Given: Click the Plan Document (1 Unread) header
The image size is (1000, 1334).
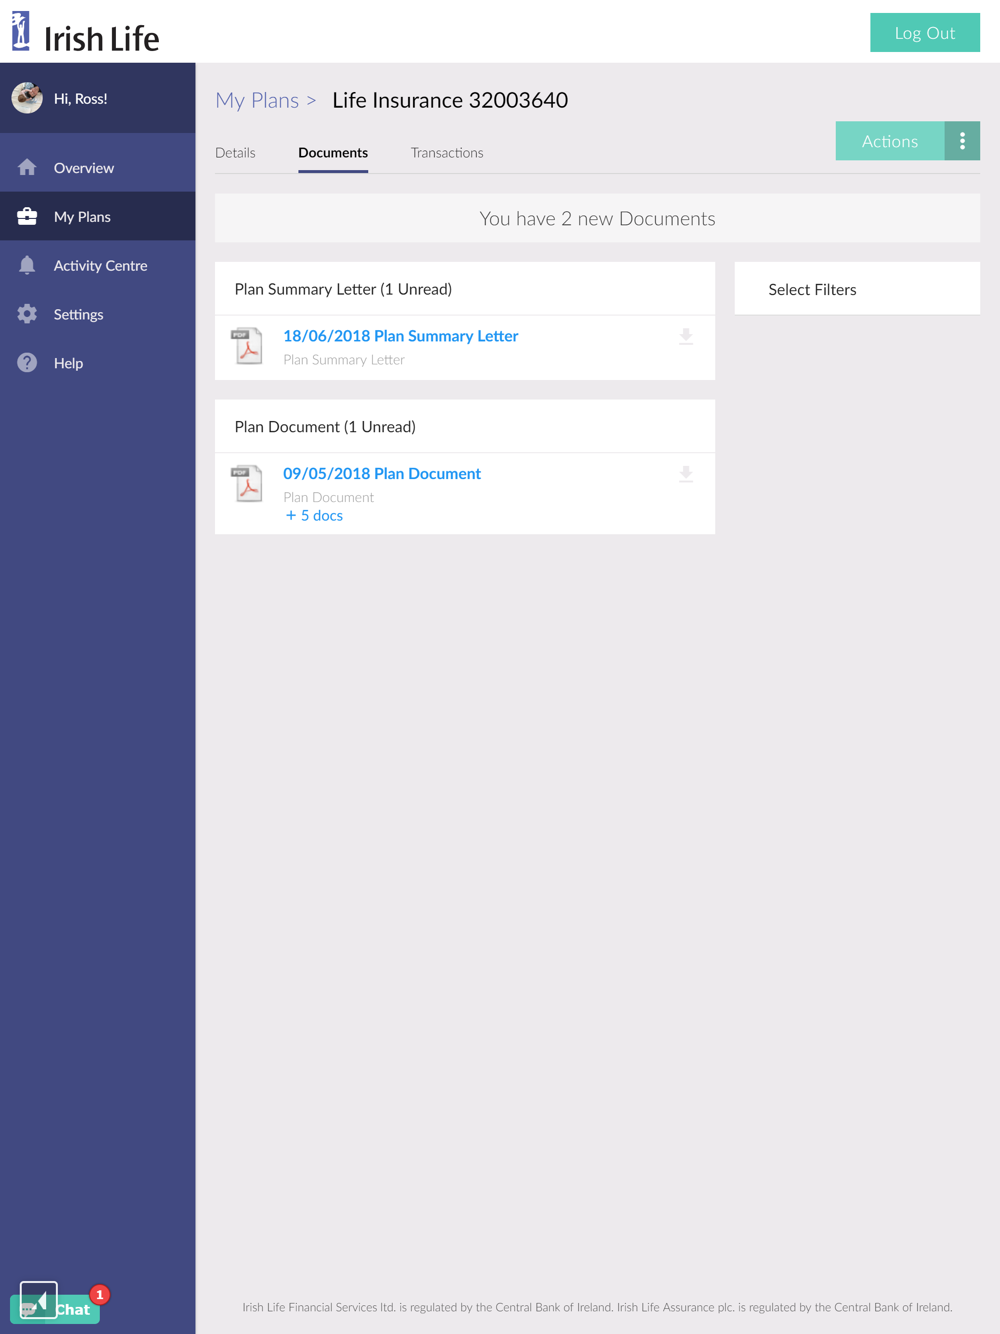Looking at the screenshot, I should click(x=465, y=427).
